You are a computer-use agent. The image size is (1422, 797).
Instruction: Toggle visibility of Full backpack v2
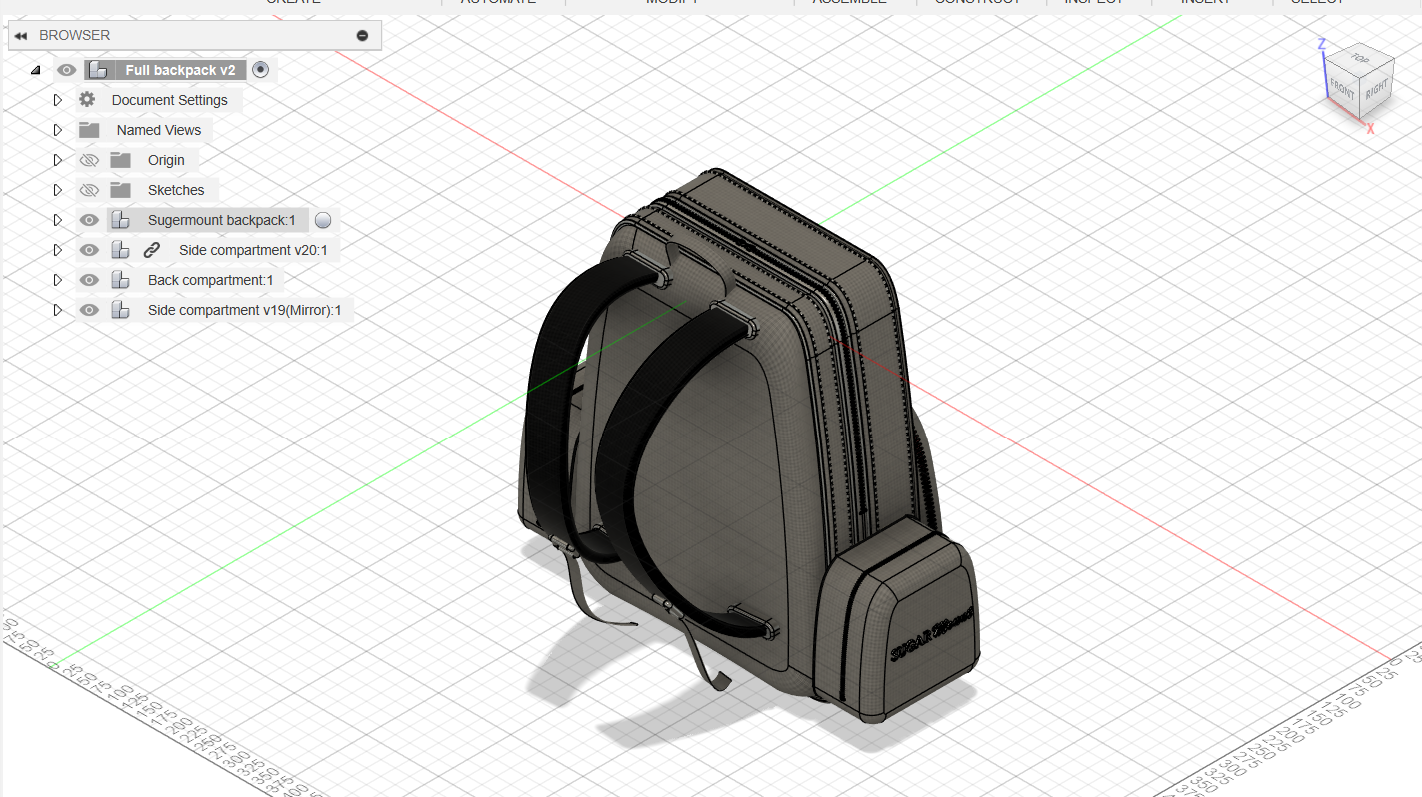[66, 70]
